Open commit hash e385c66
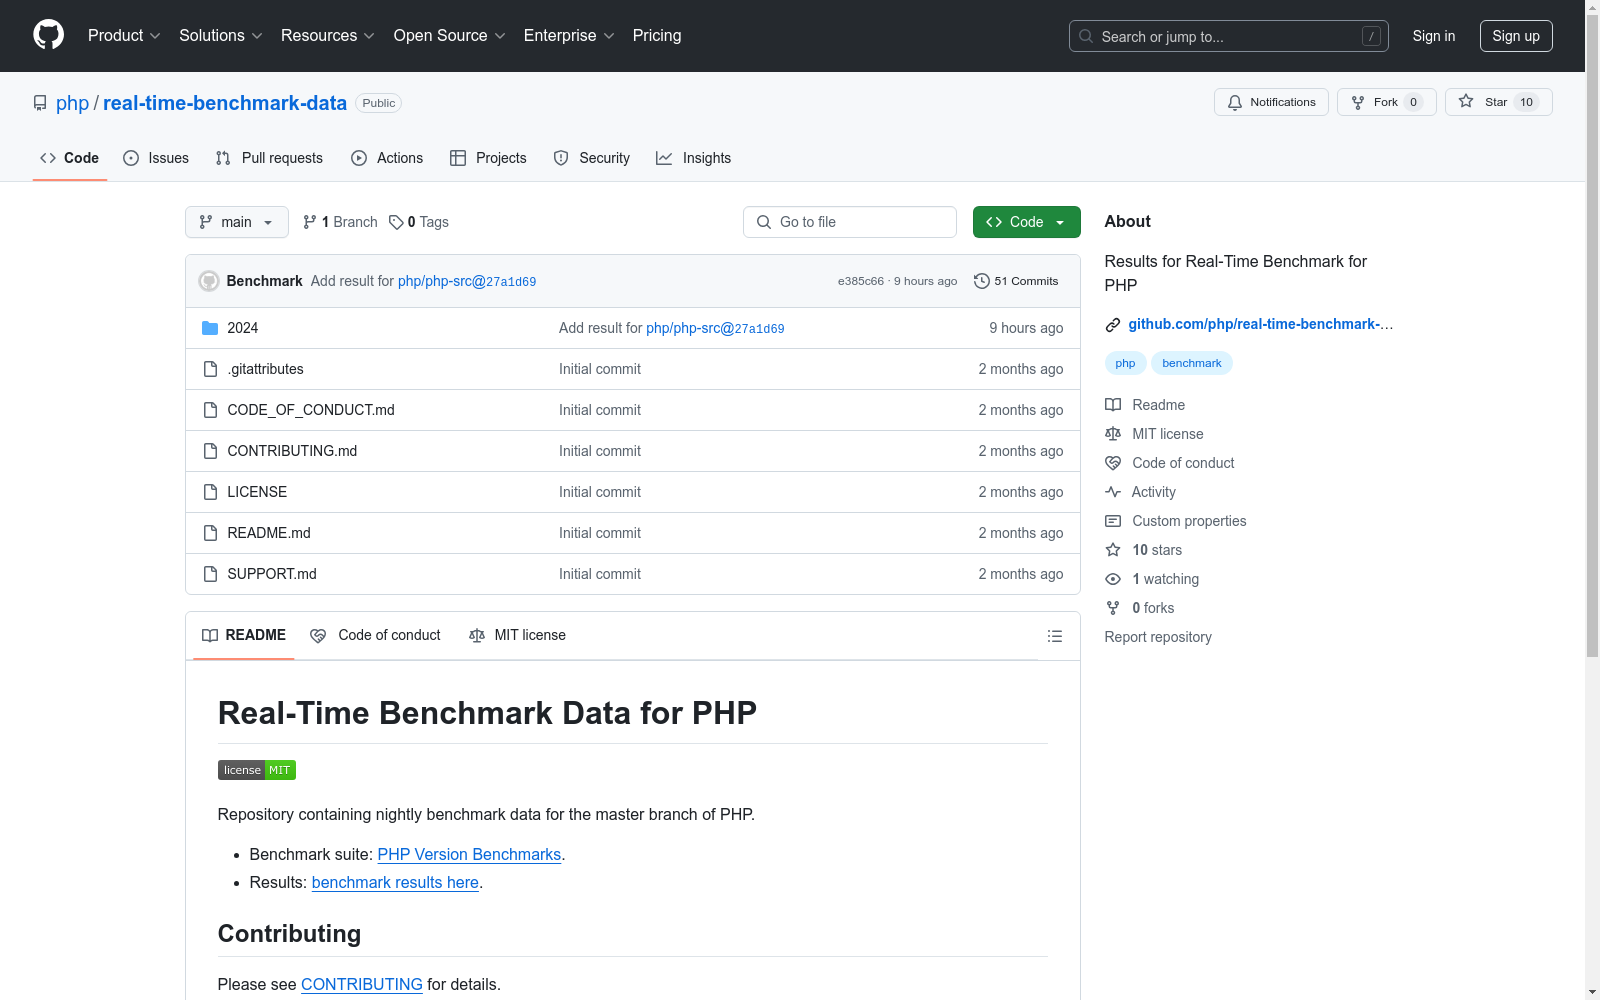Viewport: 1600px width, 1000px height. (861, 281)
